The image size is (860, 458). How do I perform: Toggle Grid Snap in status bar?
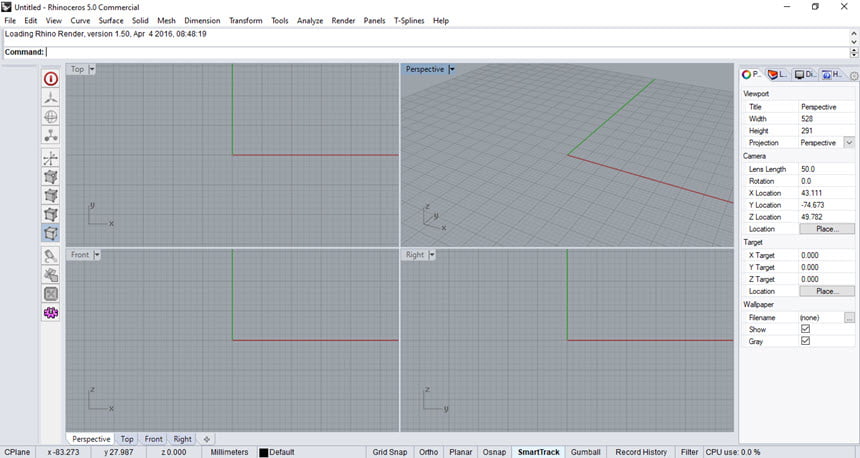pos(390,452)
